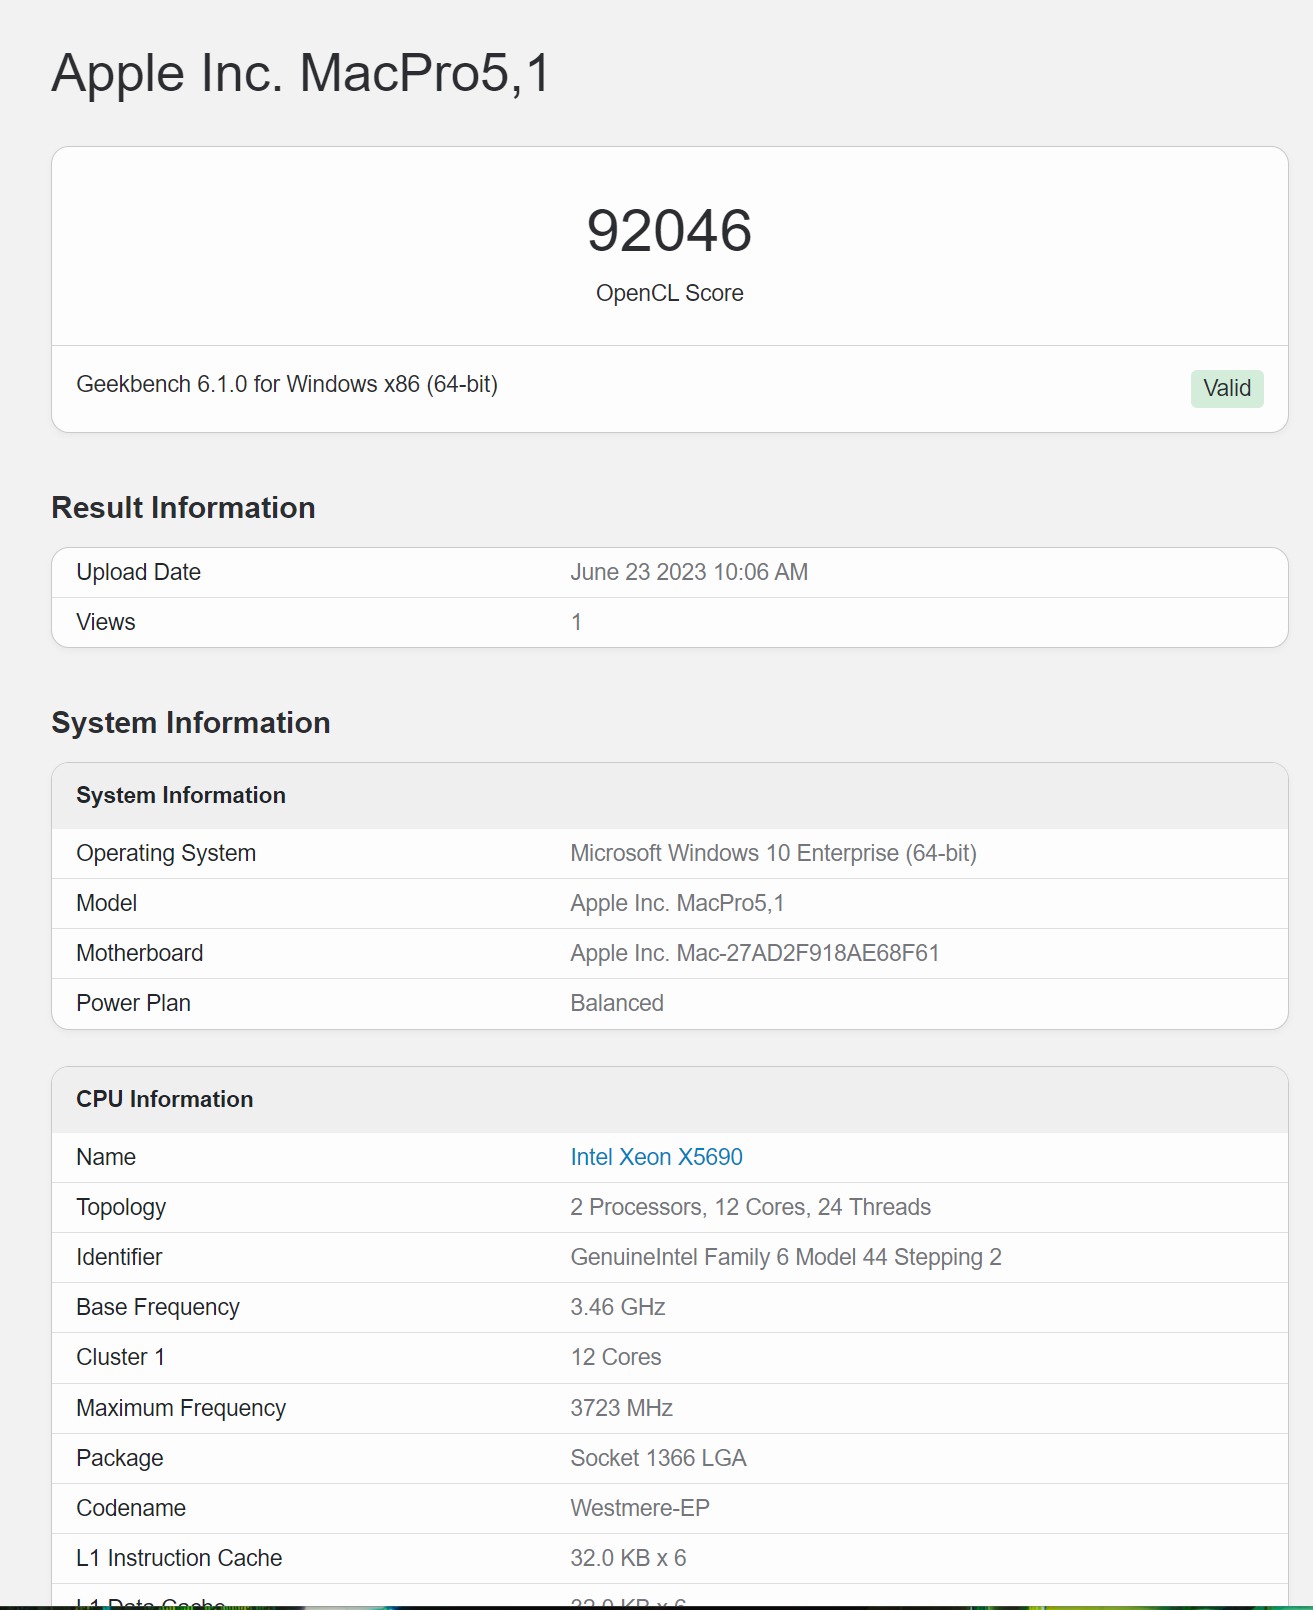Select the Westmere-EP codename value
Viewport: 1313px width, 1610px height.
point(639,1508)
